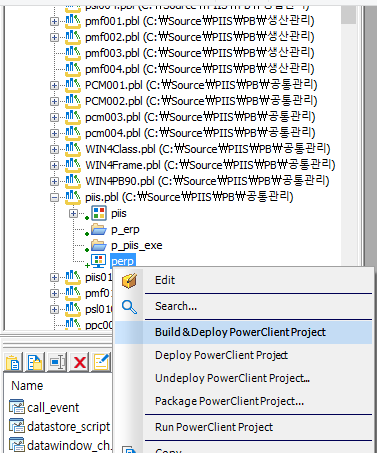Select the piis application object icon

pos(99,213)
